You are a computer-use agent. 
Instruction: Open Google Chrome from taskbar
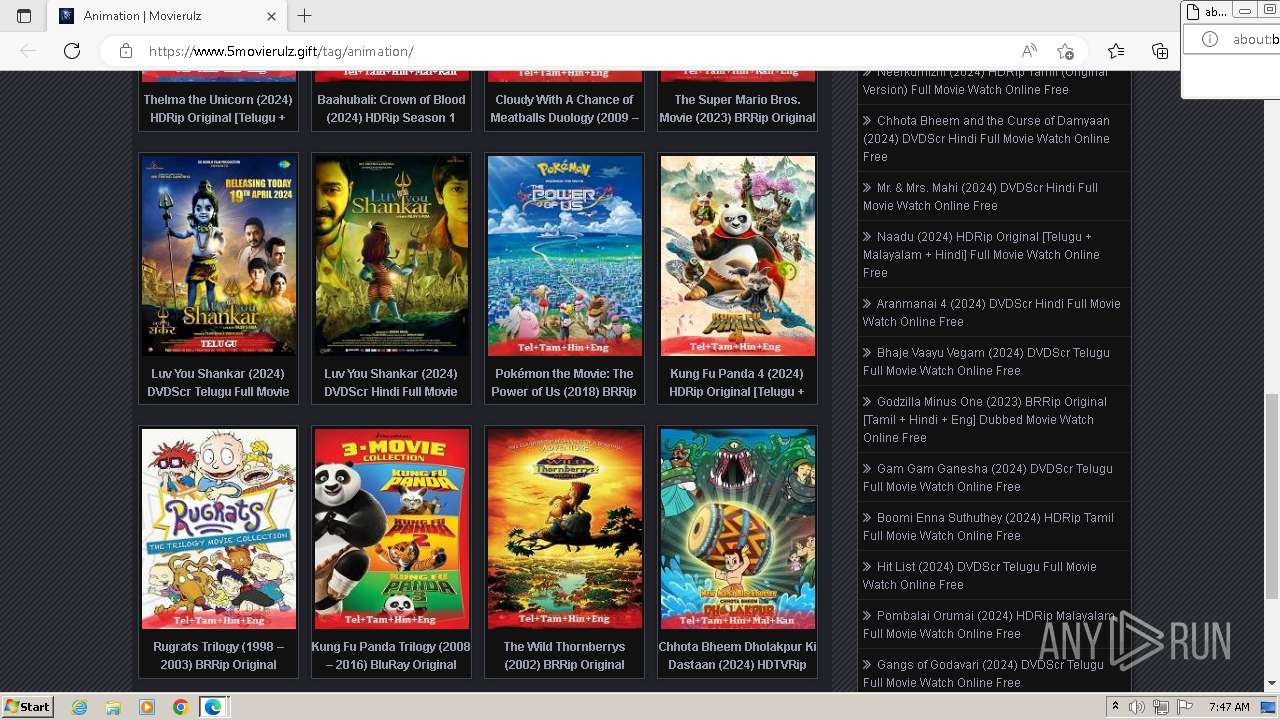coord(180,707)
